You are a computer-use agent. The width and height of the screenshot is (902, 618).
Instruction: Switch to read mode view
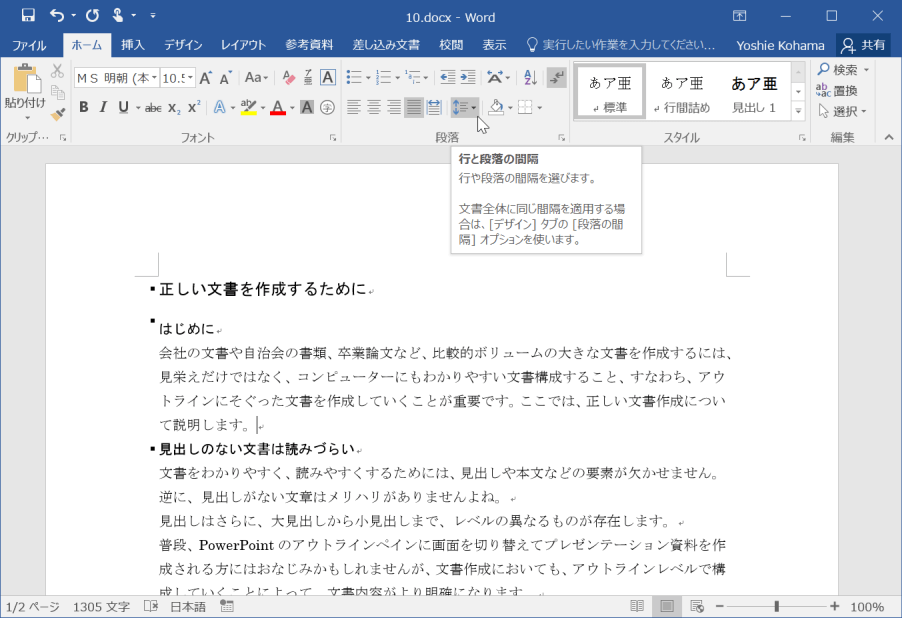pyautogui.click(x=637, y=606)
